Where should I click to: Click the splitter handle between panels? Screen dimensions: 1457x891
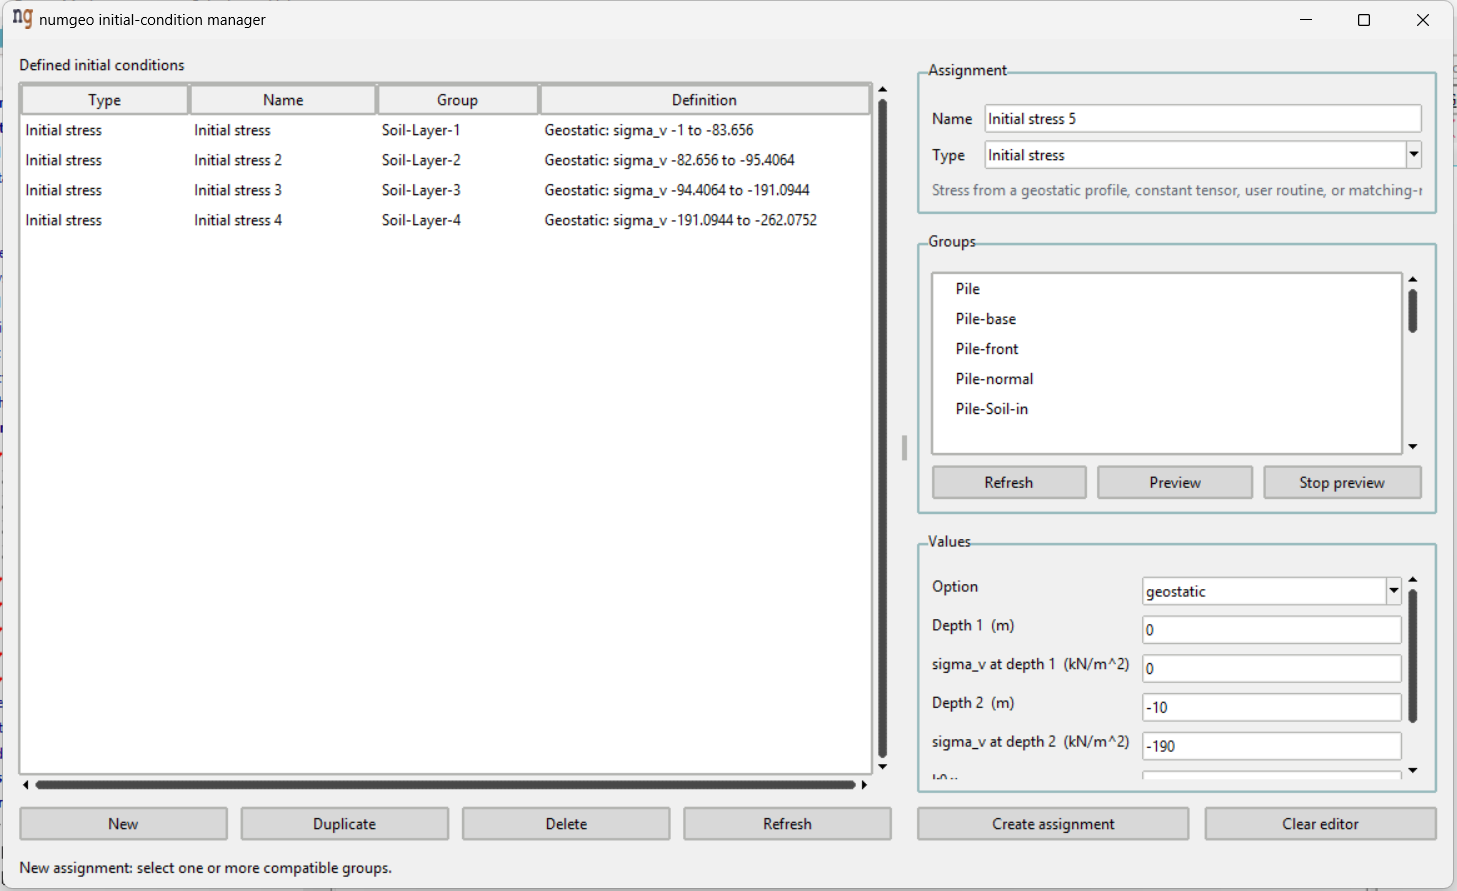click(x=904, y=447)
